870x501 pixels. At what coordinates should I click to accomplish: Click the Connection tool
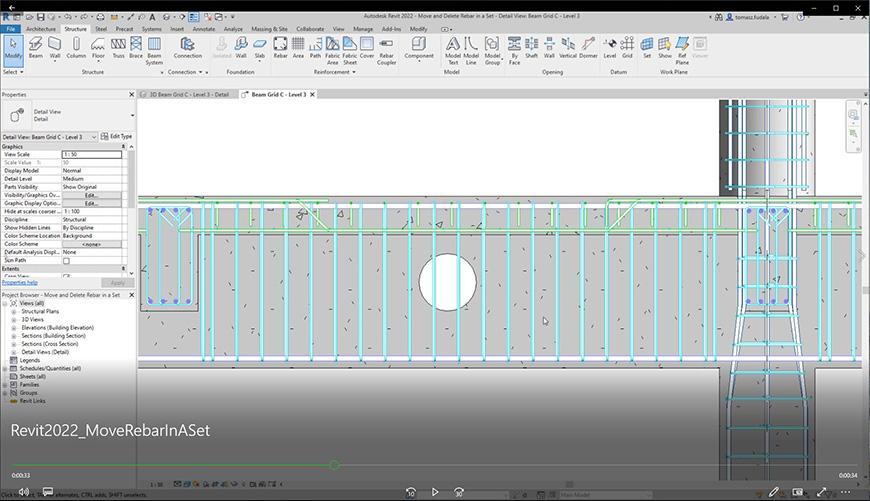pos(188,48)
